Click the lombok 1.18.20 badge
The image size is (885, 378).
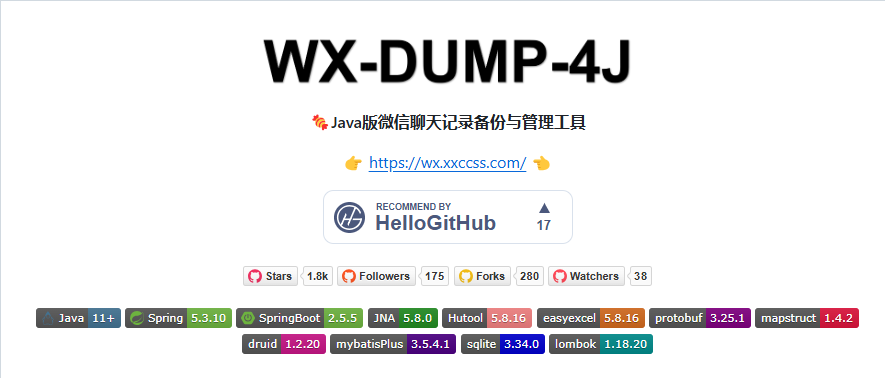[601, 344]
